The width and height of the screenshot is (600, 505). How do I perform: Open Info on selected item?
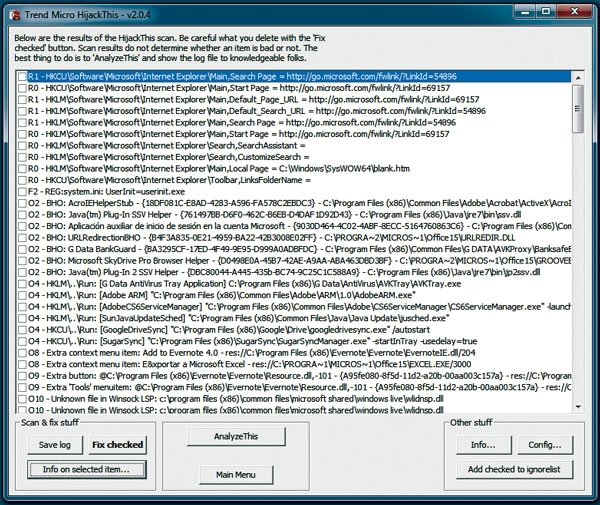click(86, 469)
